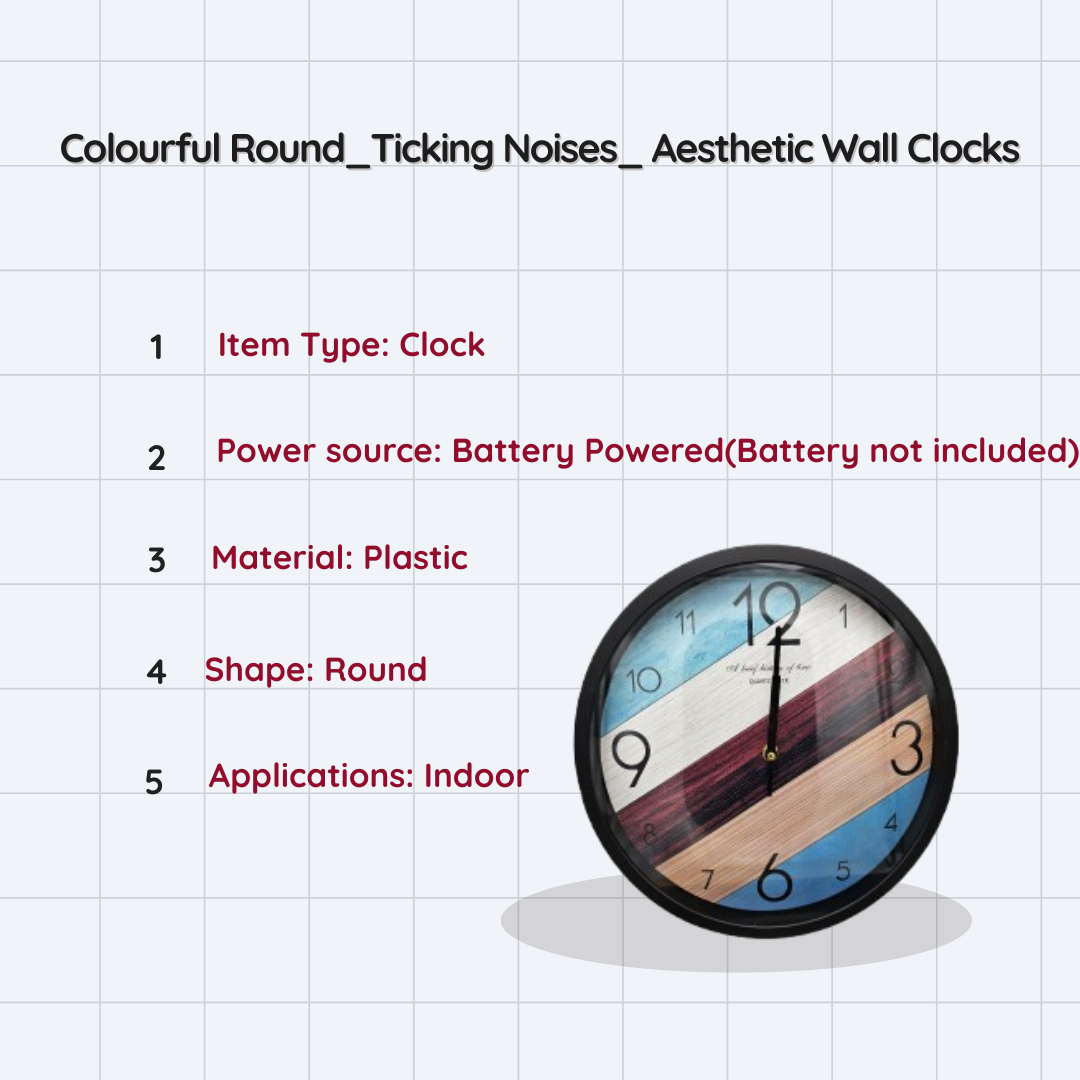Viewport: 1080px width, 1080px height.
Task: Click the large 6 numeral on the clock
Action: pos(775,878)
